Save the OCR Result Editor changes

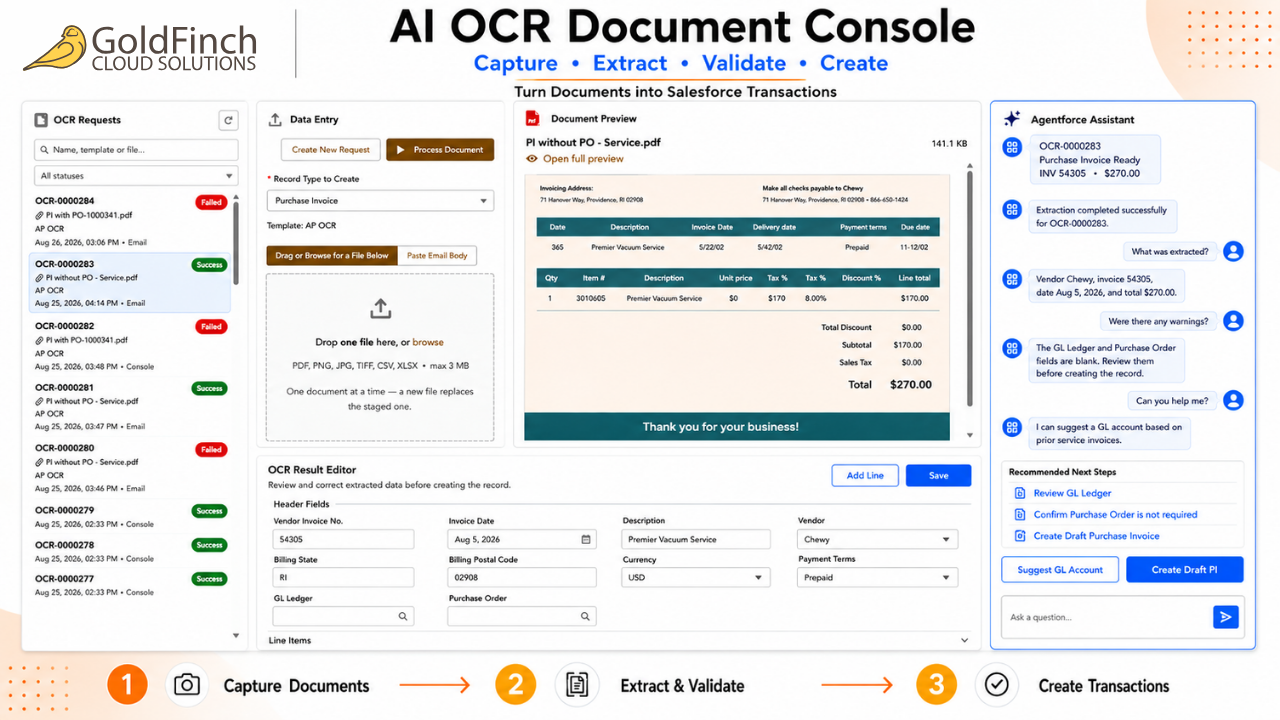pos(938,476)
